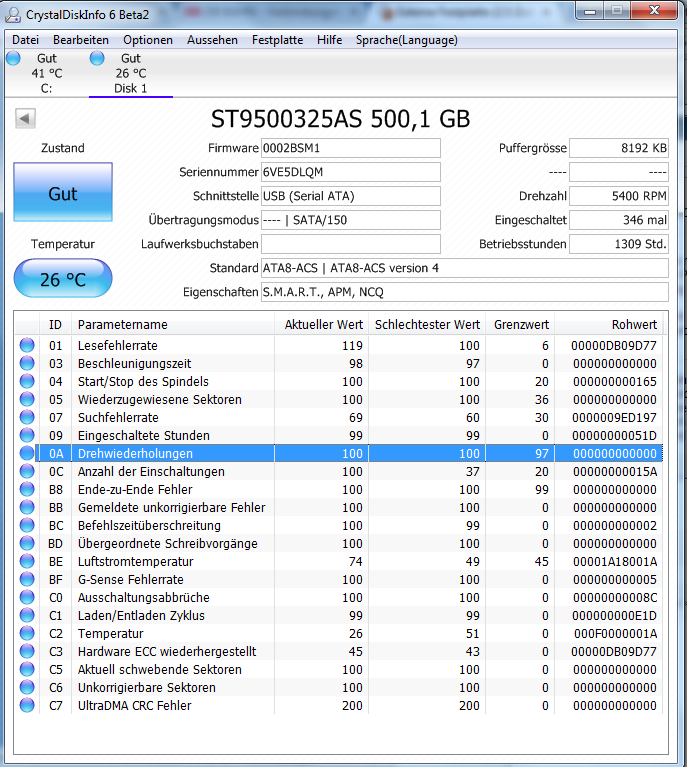Click status icon of C2 Temperatur row
The height and width of the screenshot is (767, 687).
(x=27, y=633)
